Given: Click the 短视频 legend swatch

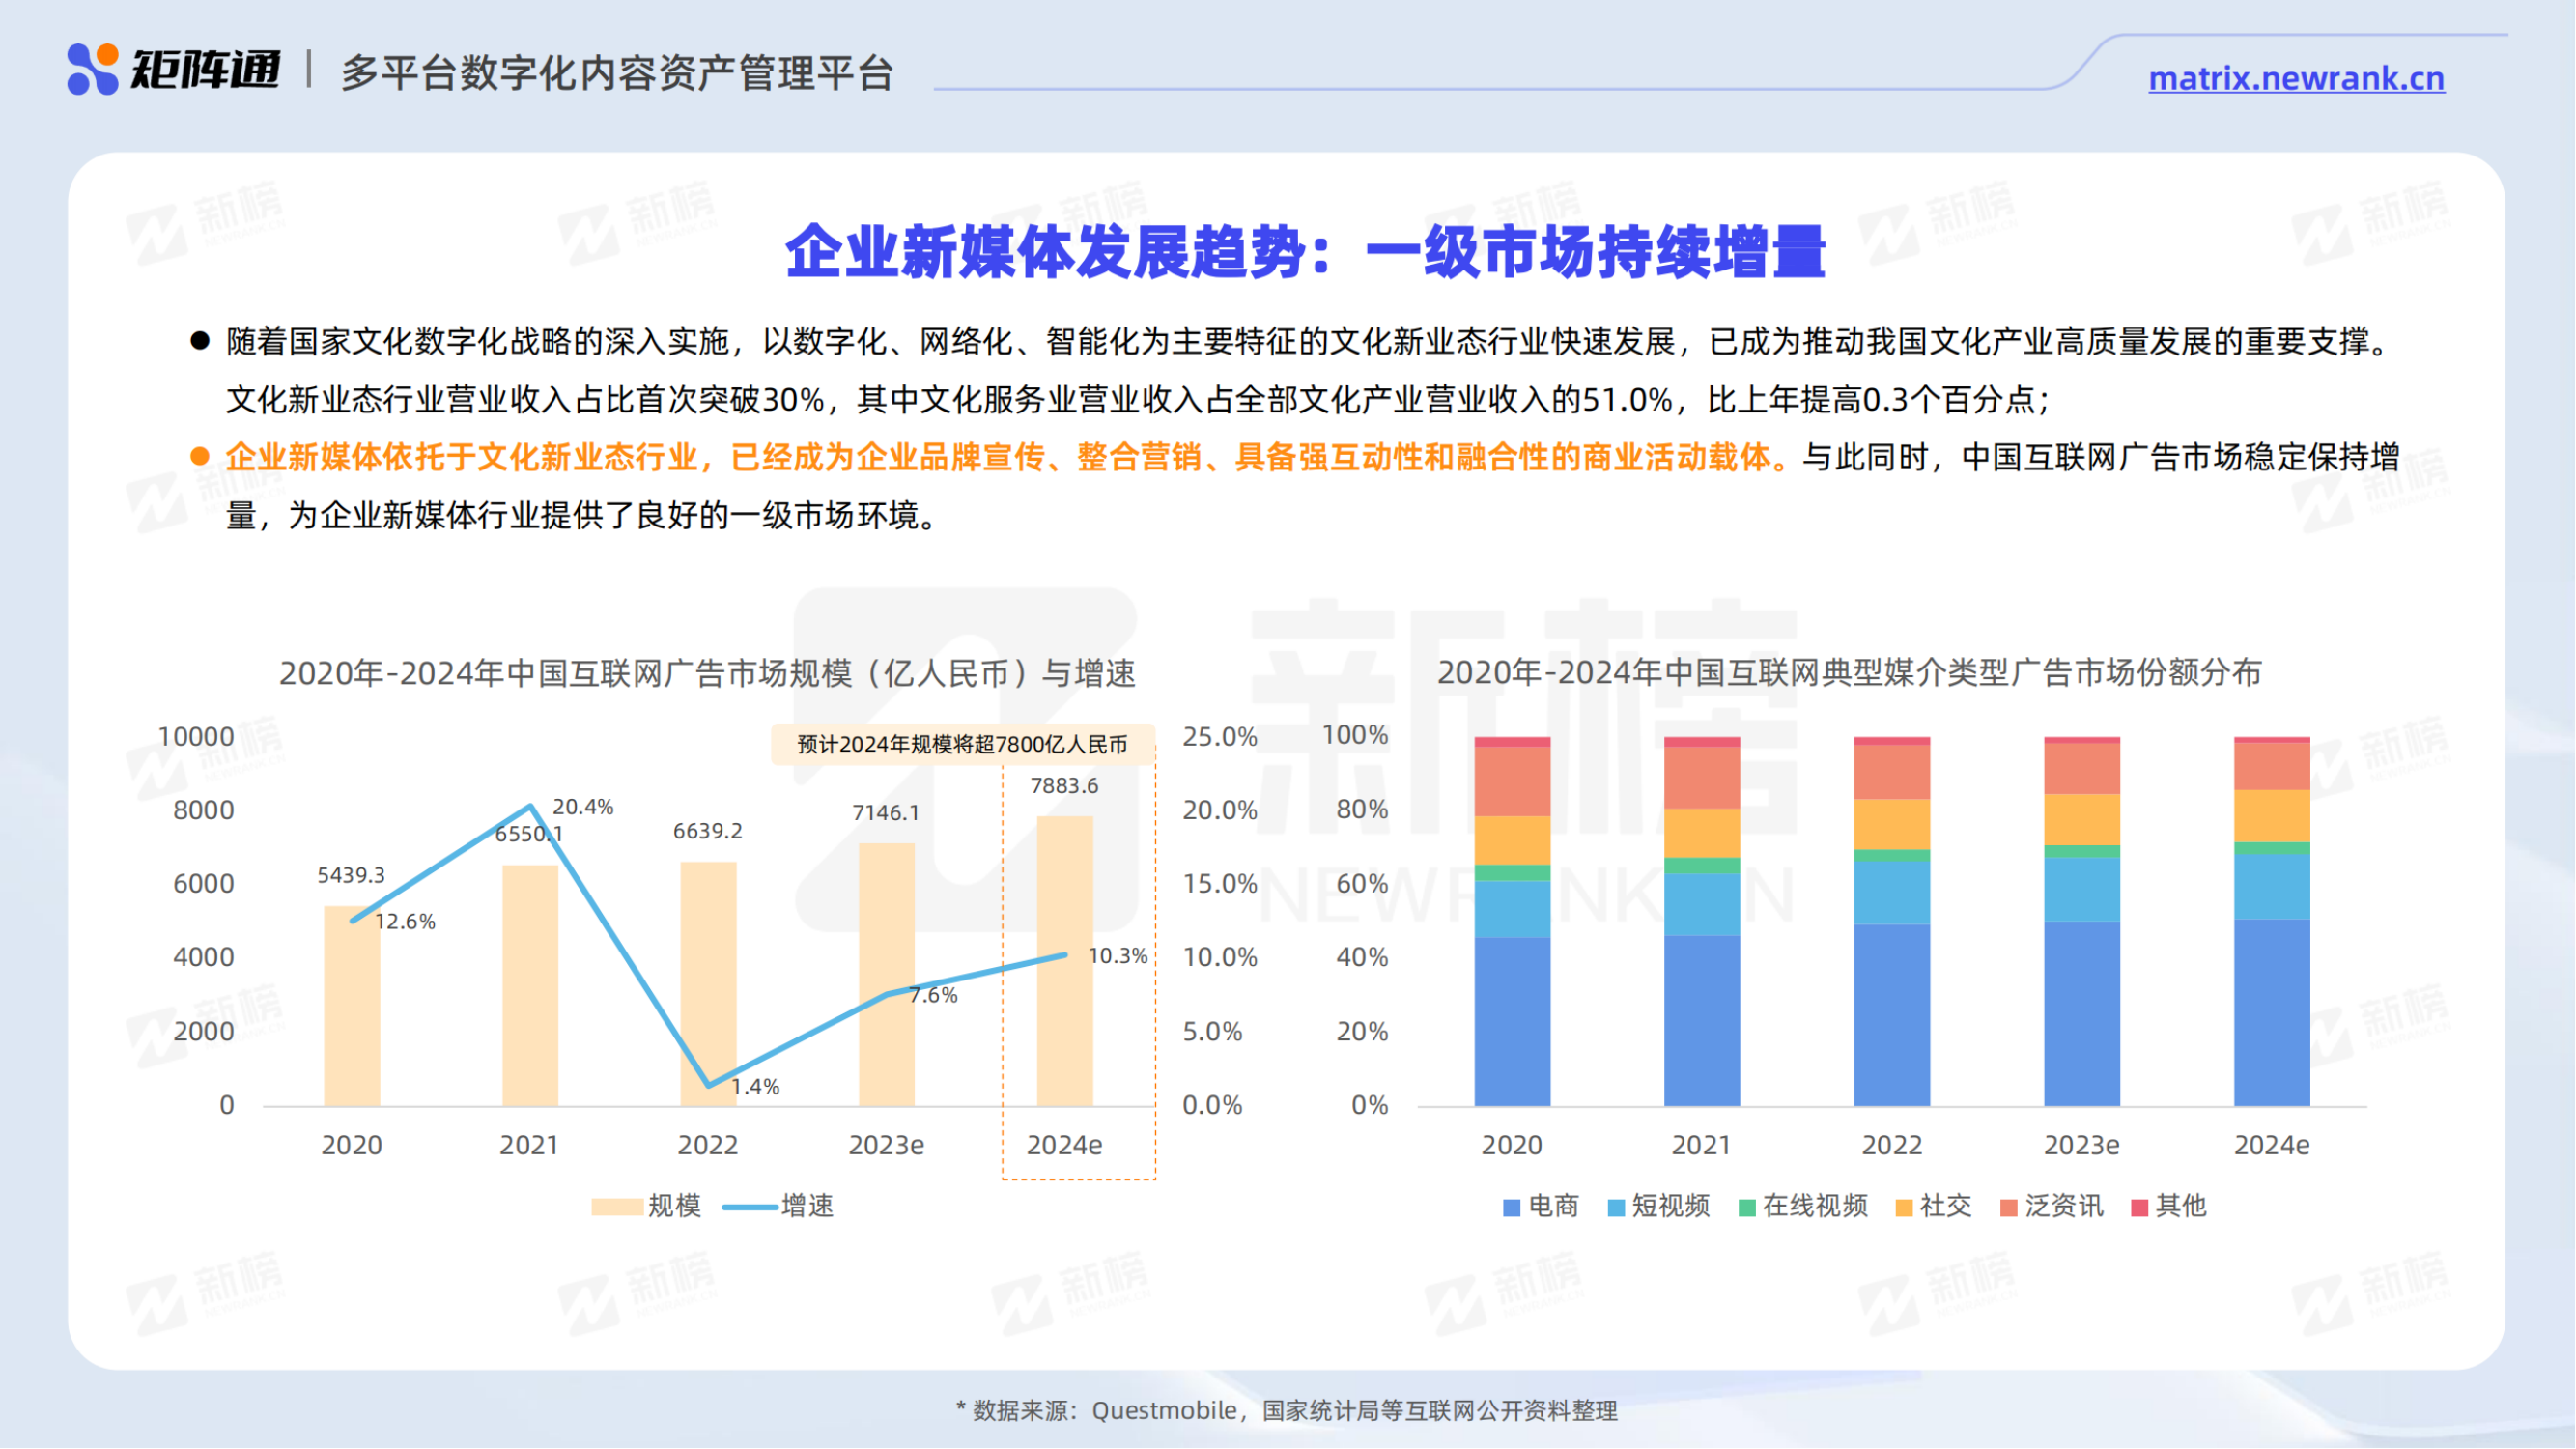Looking at the screenshot, I should tap(1616, 1207).
